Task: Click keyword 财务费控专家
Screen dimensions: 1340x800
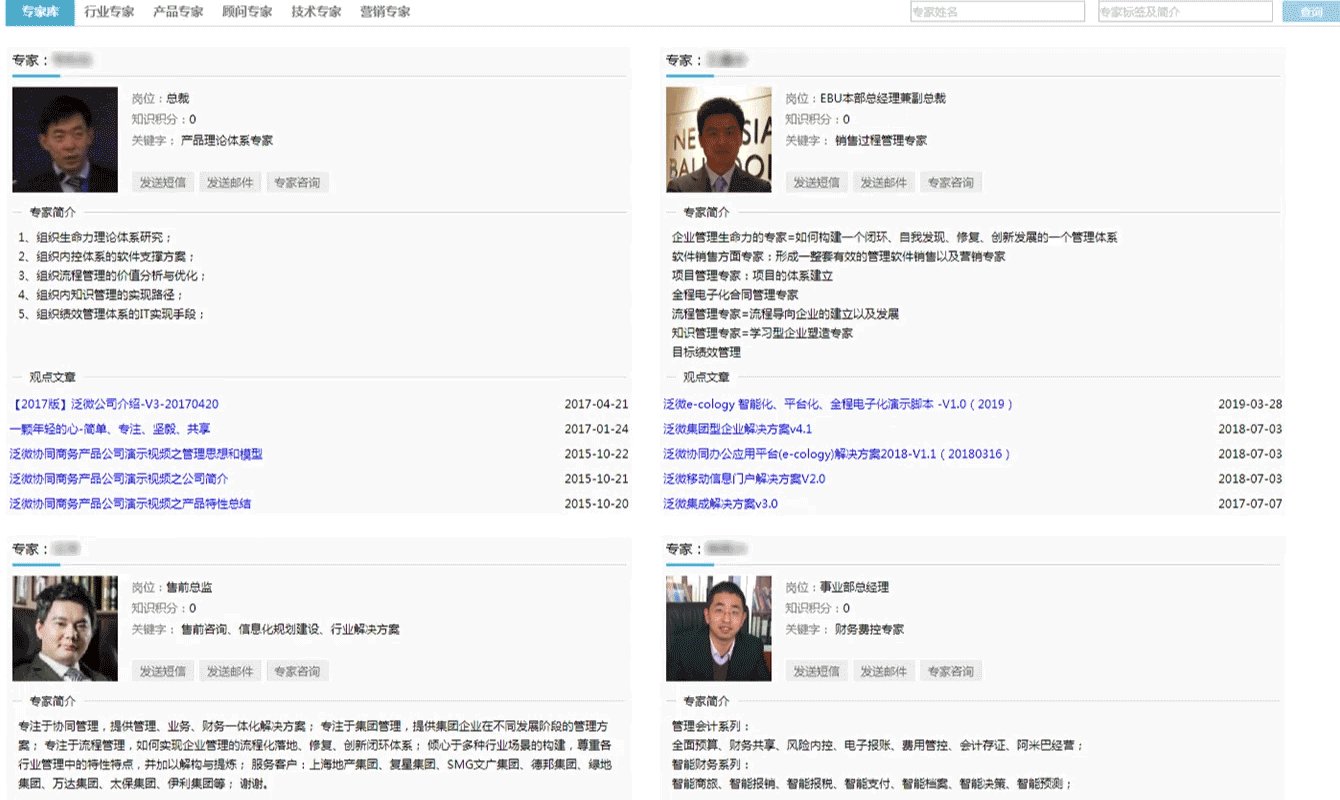Action: click(x=870, y=630)
